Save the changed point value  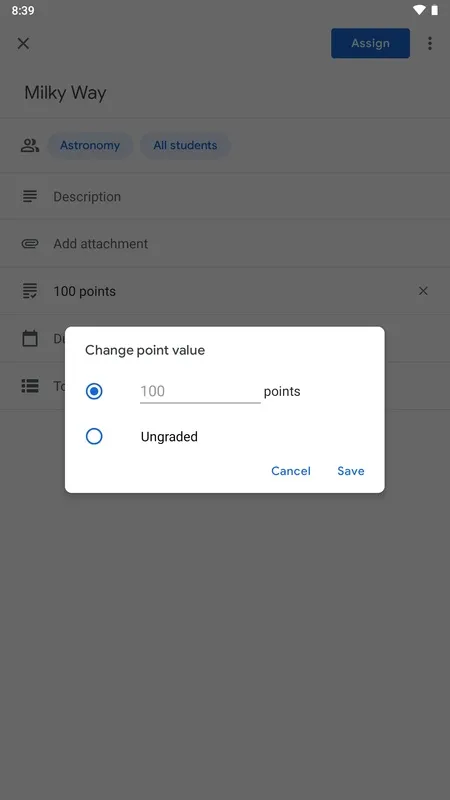tap(351, 471)
